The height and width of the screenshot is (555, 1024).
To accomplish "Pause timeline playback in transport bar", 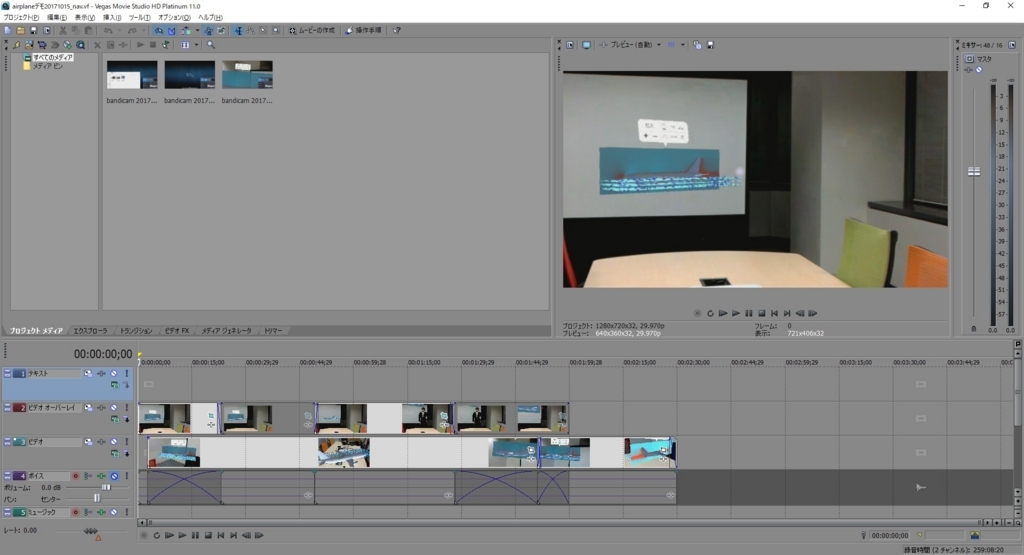I will [x=195, y=535].
